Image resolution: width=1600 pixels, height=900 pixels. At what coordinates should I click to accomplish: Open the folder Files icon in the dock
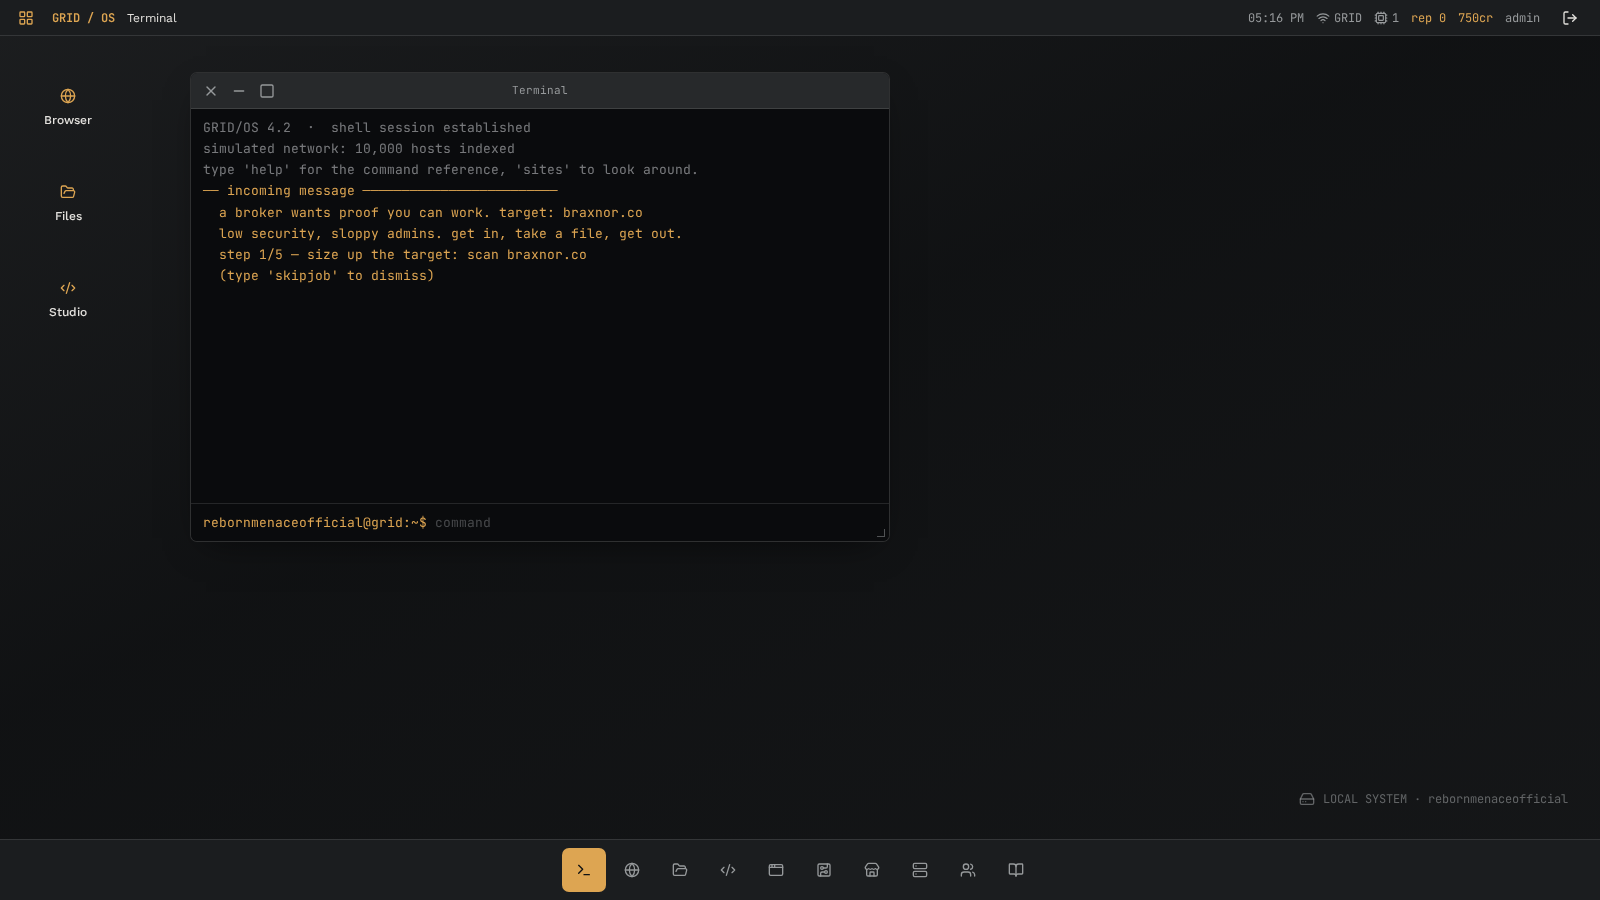tap(680, 870)
